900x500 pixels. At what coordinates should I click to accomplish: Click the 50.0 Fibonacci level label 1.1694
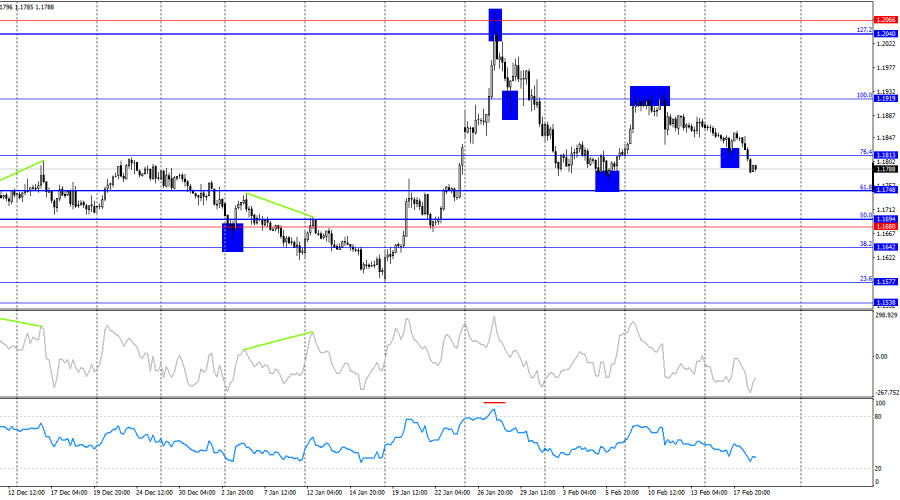tap(884, 218)
